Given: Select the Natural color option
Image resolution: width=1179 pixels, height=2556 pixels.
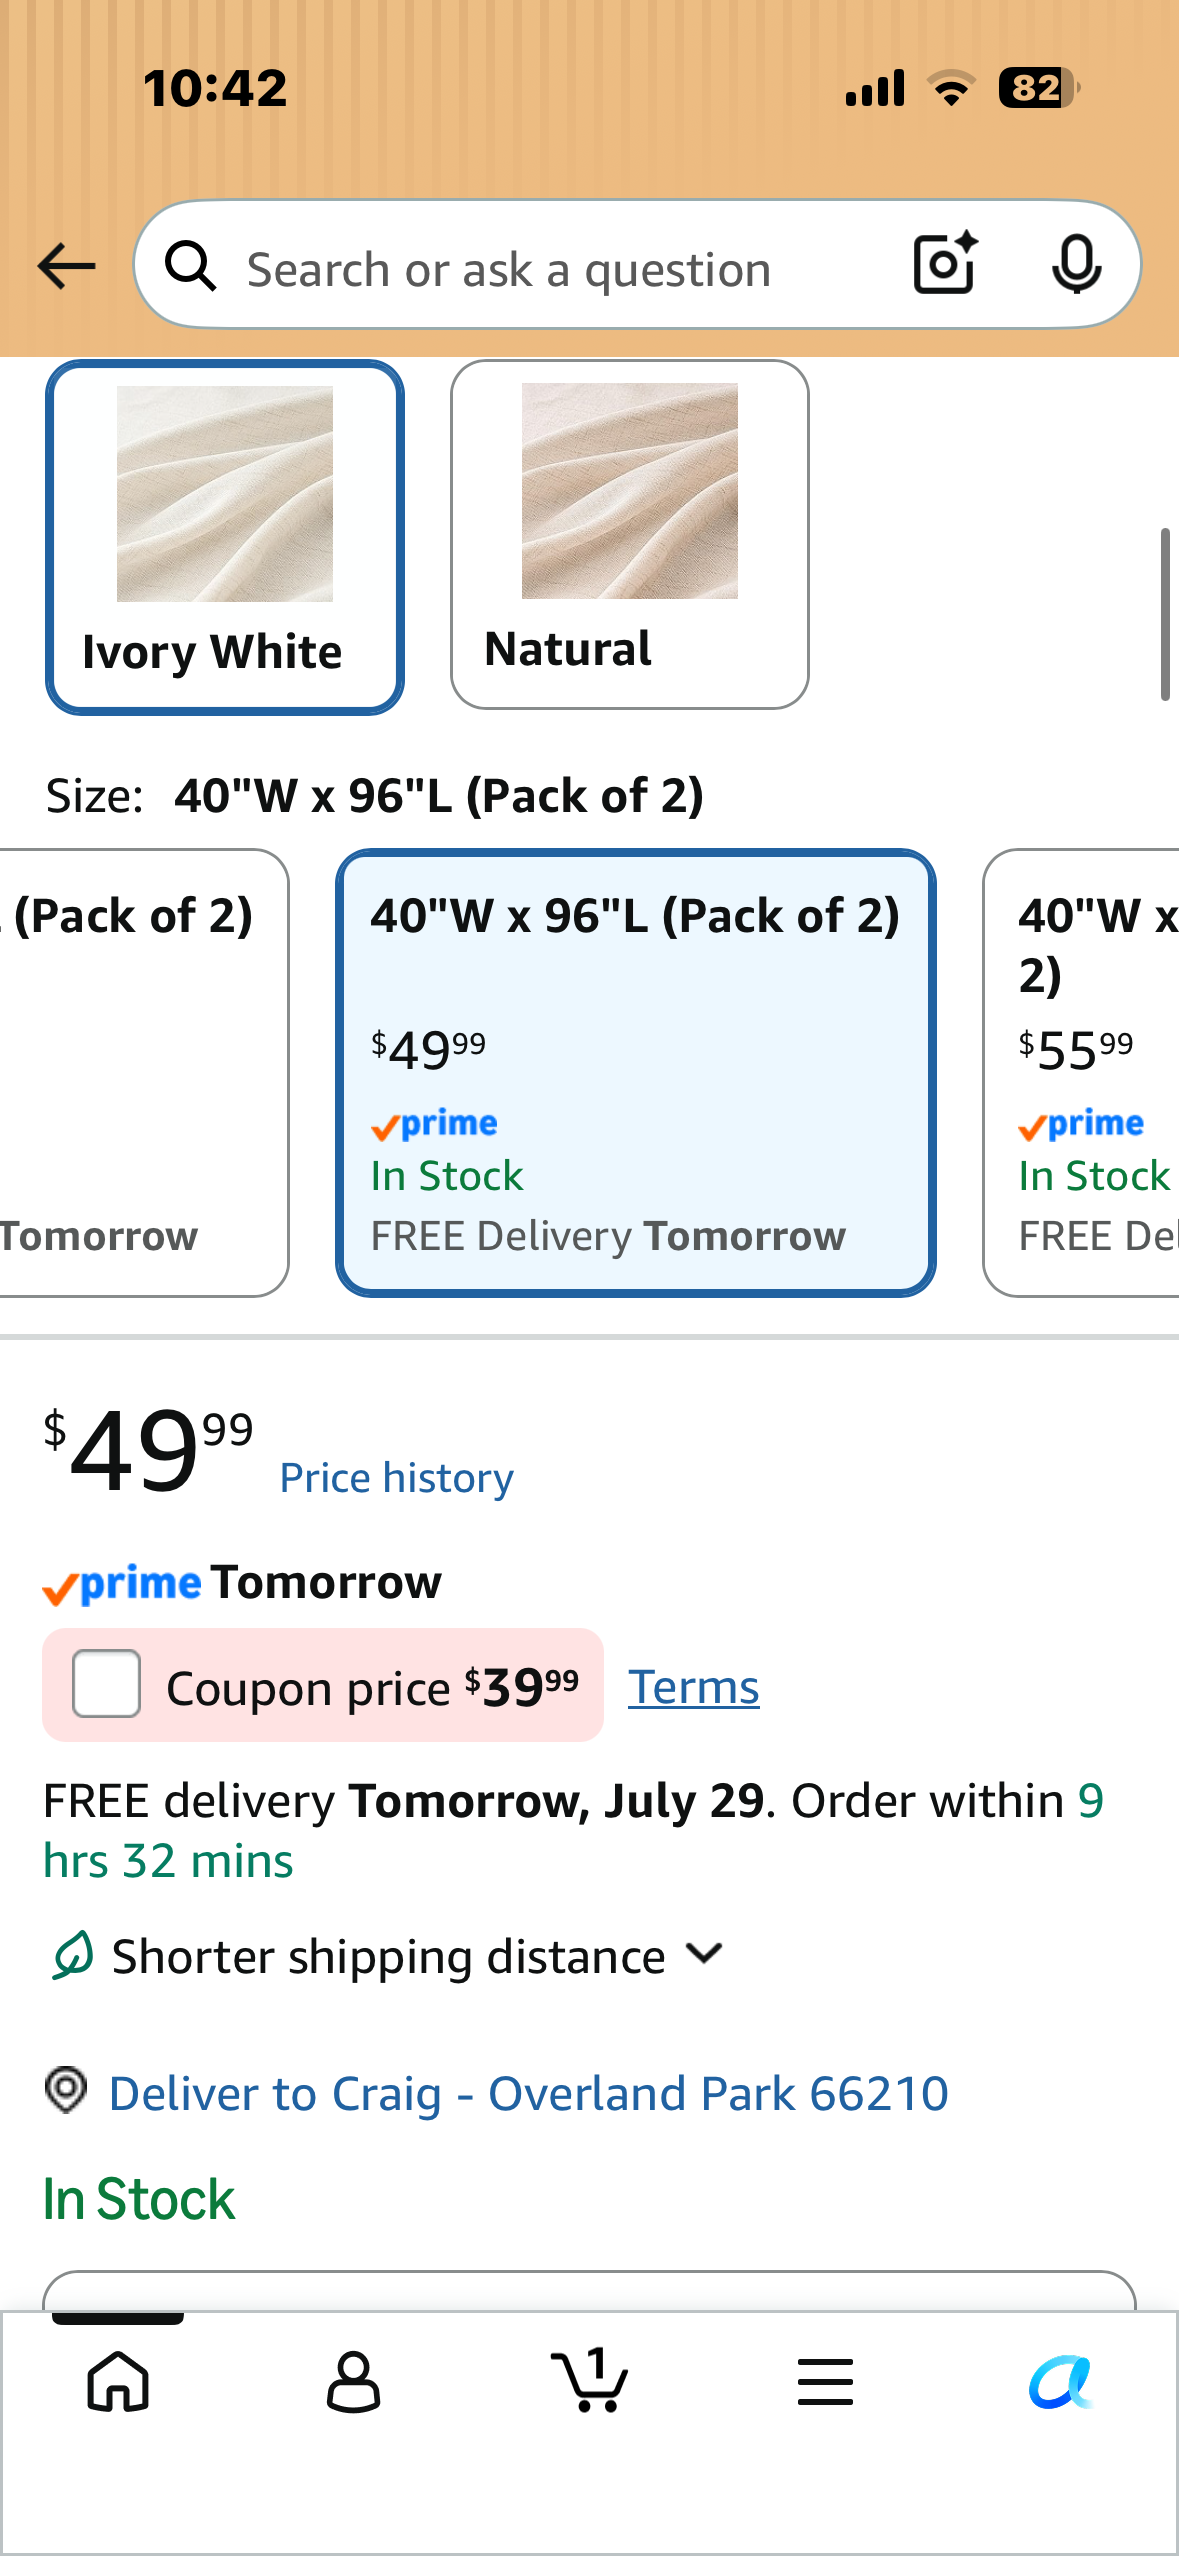Looking at the screenshot, I should (x=630, y=535).
